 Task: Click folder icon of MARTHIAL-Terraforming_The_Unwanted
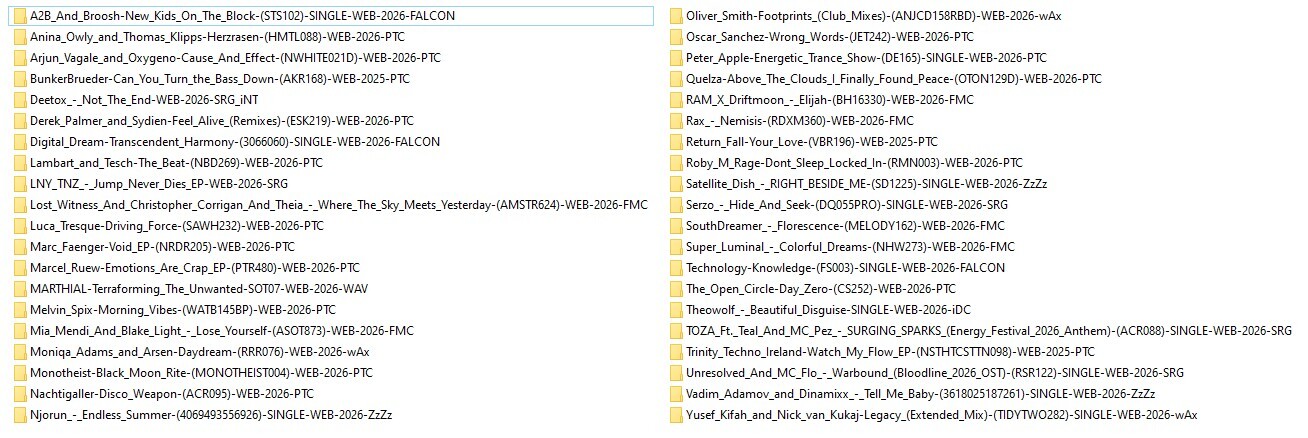coord(20,289)
